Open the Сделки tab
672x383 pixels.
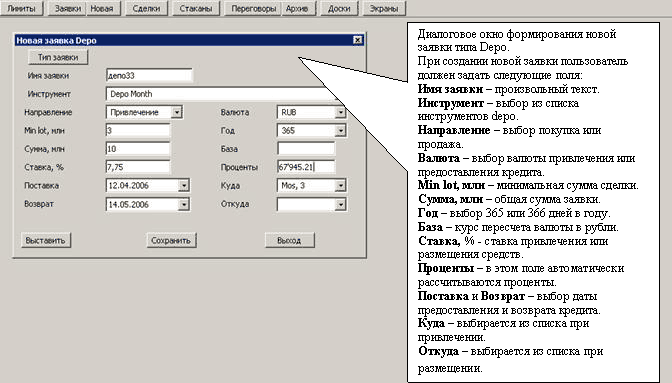pos(146,8)
